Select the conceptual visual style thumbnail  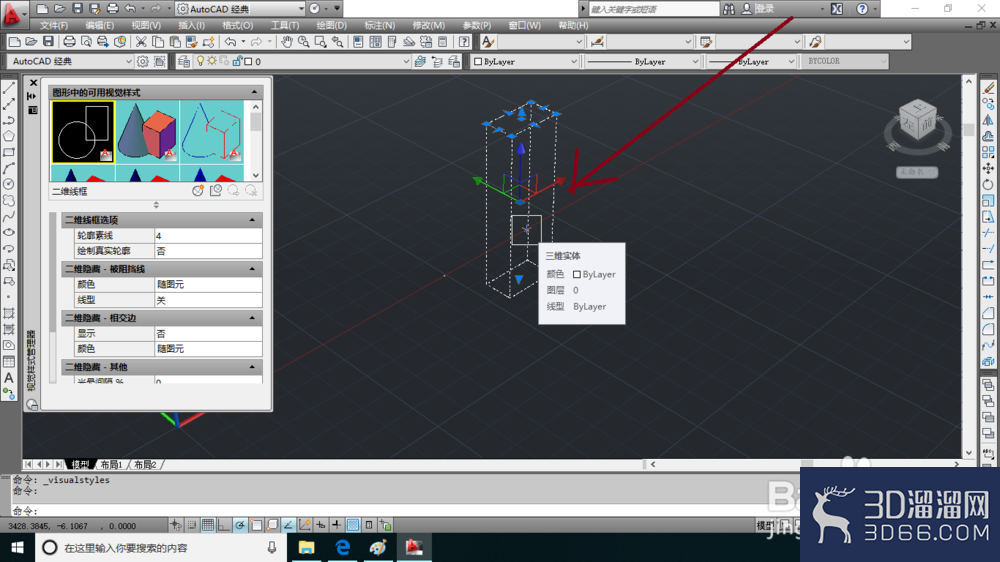pyautogui.click(x=147, y=131)
